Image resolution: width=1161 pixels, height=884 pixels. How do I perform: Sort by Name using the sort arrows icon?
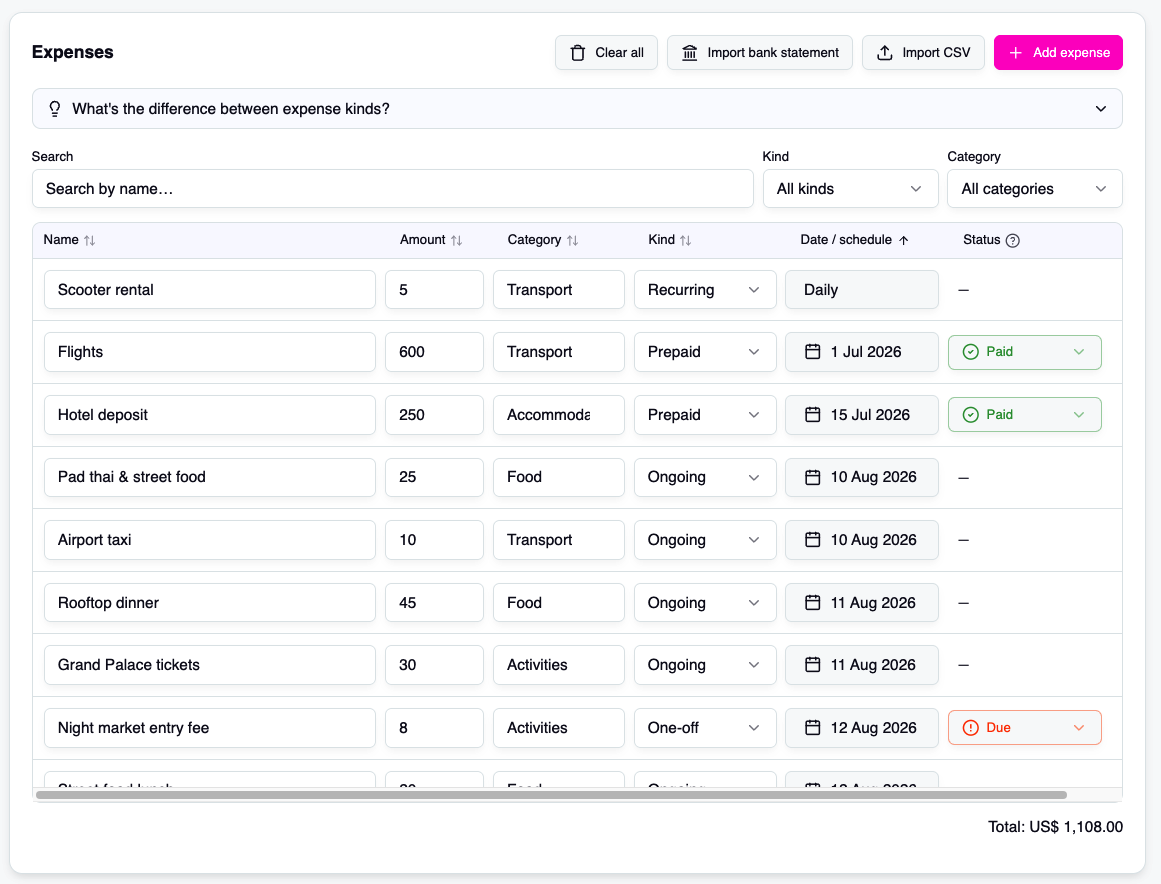pos(90,240)
